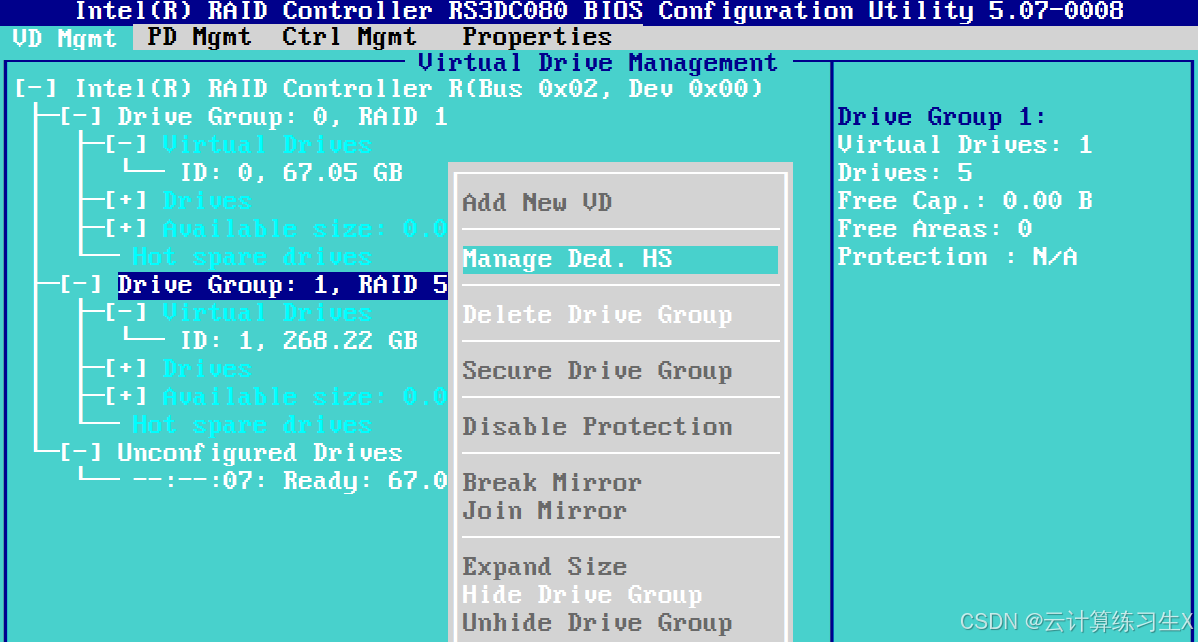
Task: Open the Properties tab
Action: [x=537, y=37]
